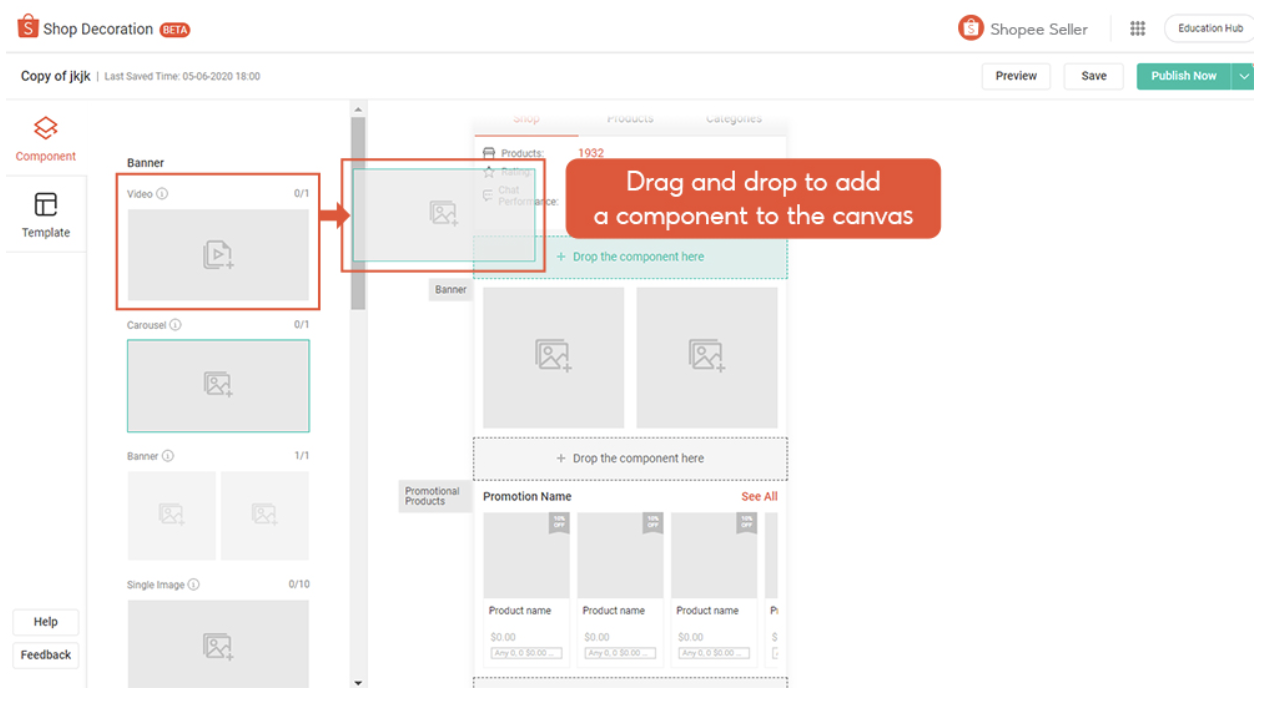Viewport: 1272px width, 702px height.
Task: Click the info icon next to Video
Action: click(x=162, y=194)
